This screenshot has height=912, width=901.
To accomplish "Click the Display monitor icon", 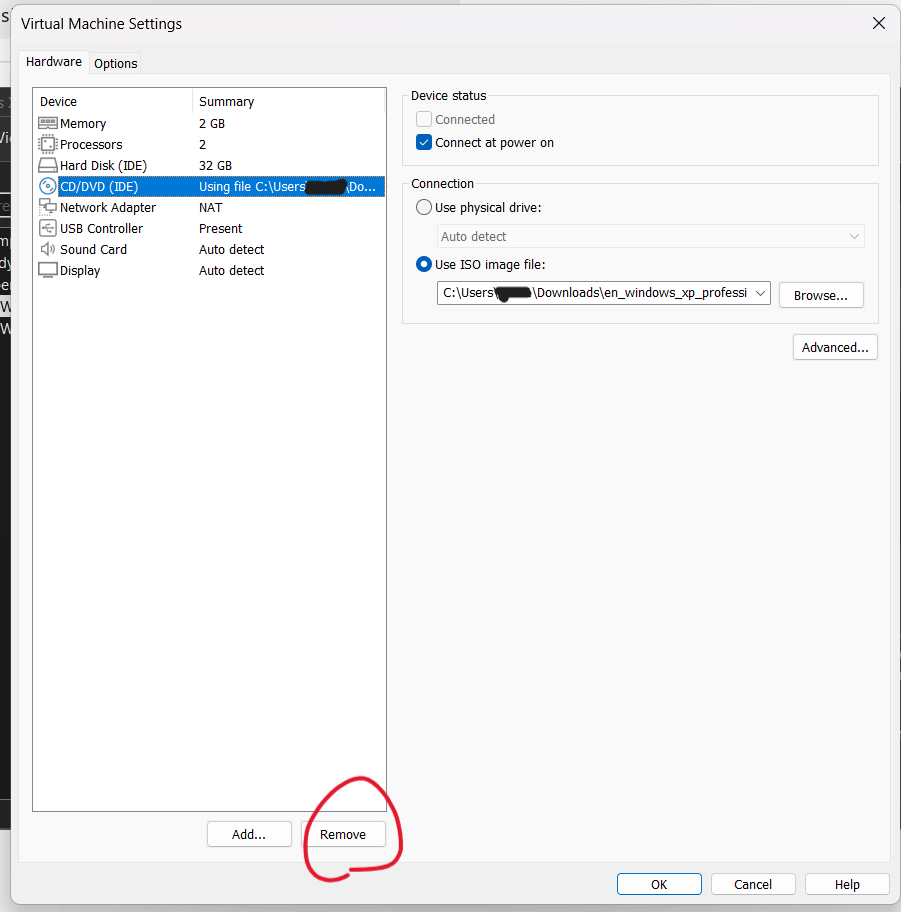I will (48, 270).
